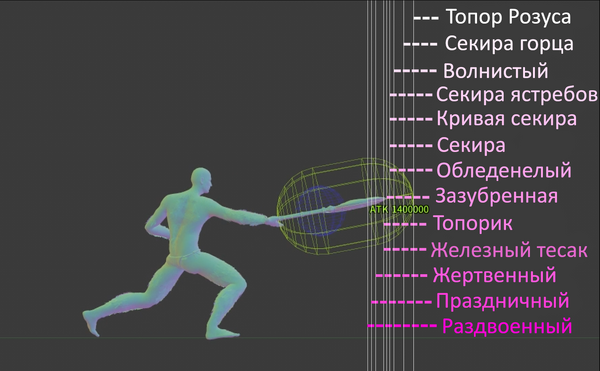Viewport: 600px width, 371px height.
Task: Click the Волнистый weapon label
Action: [496, 71]
